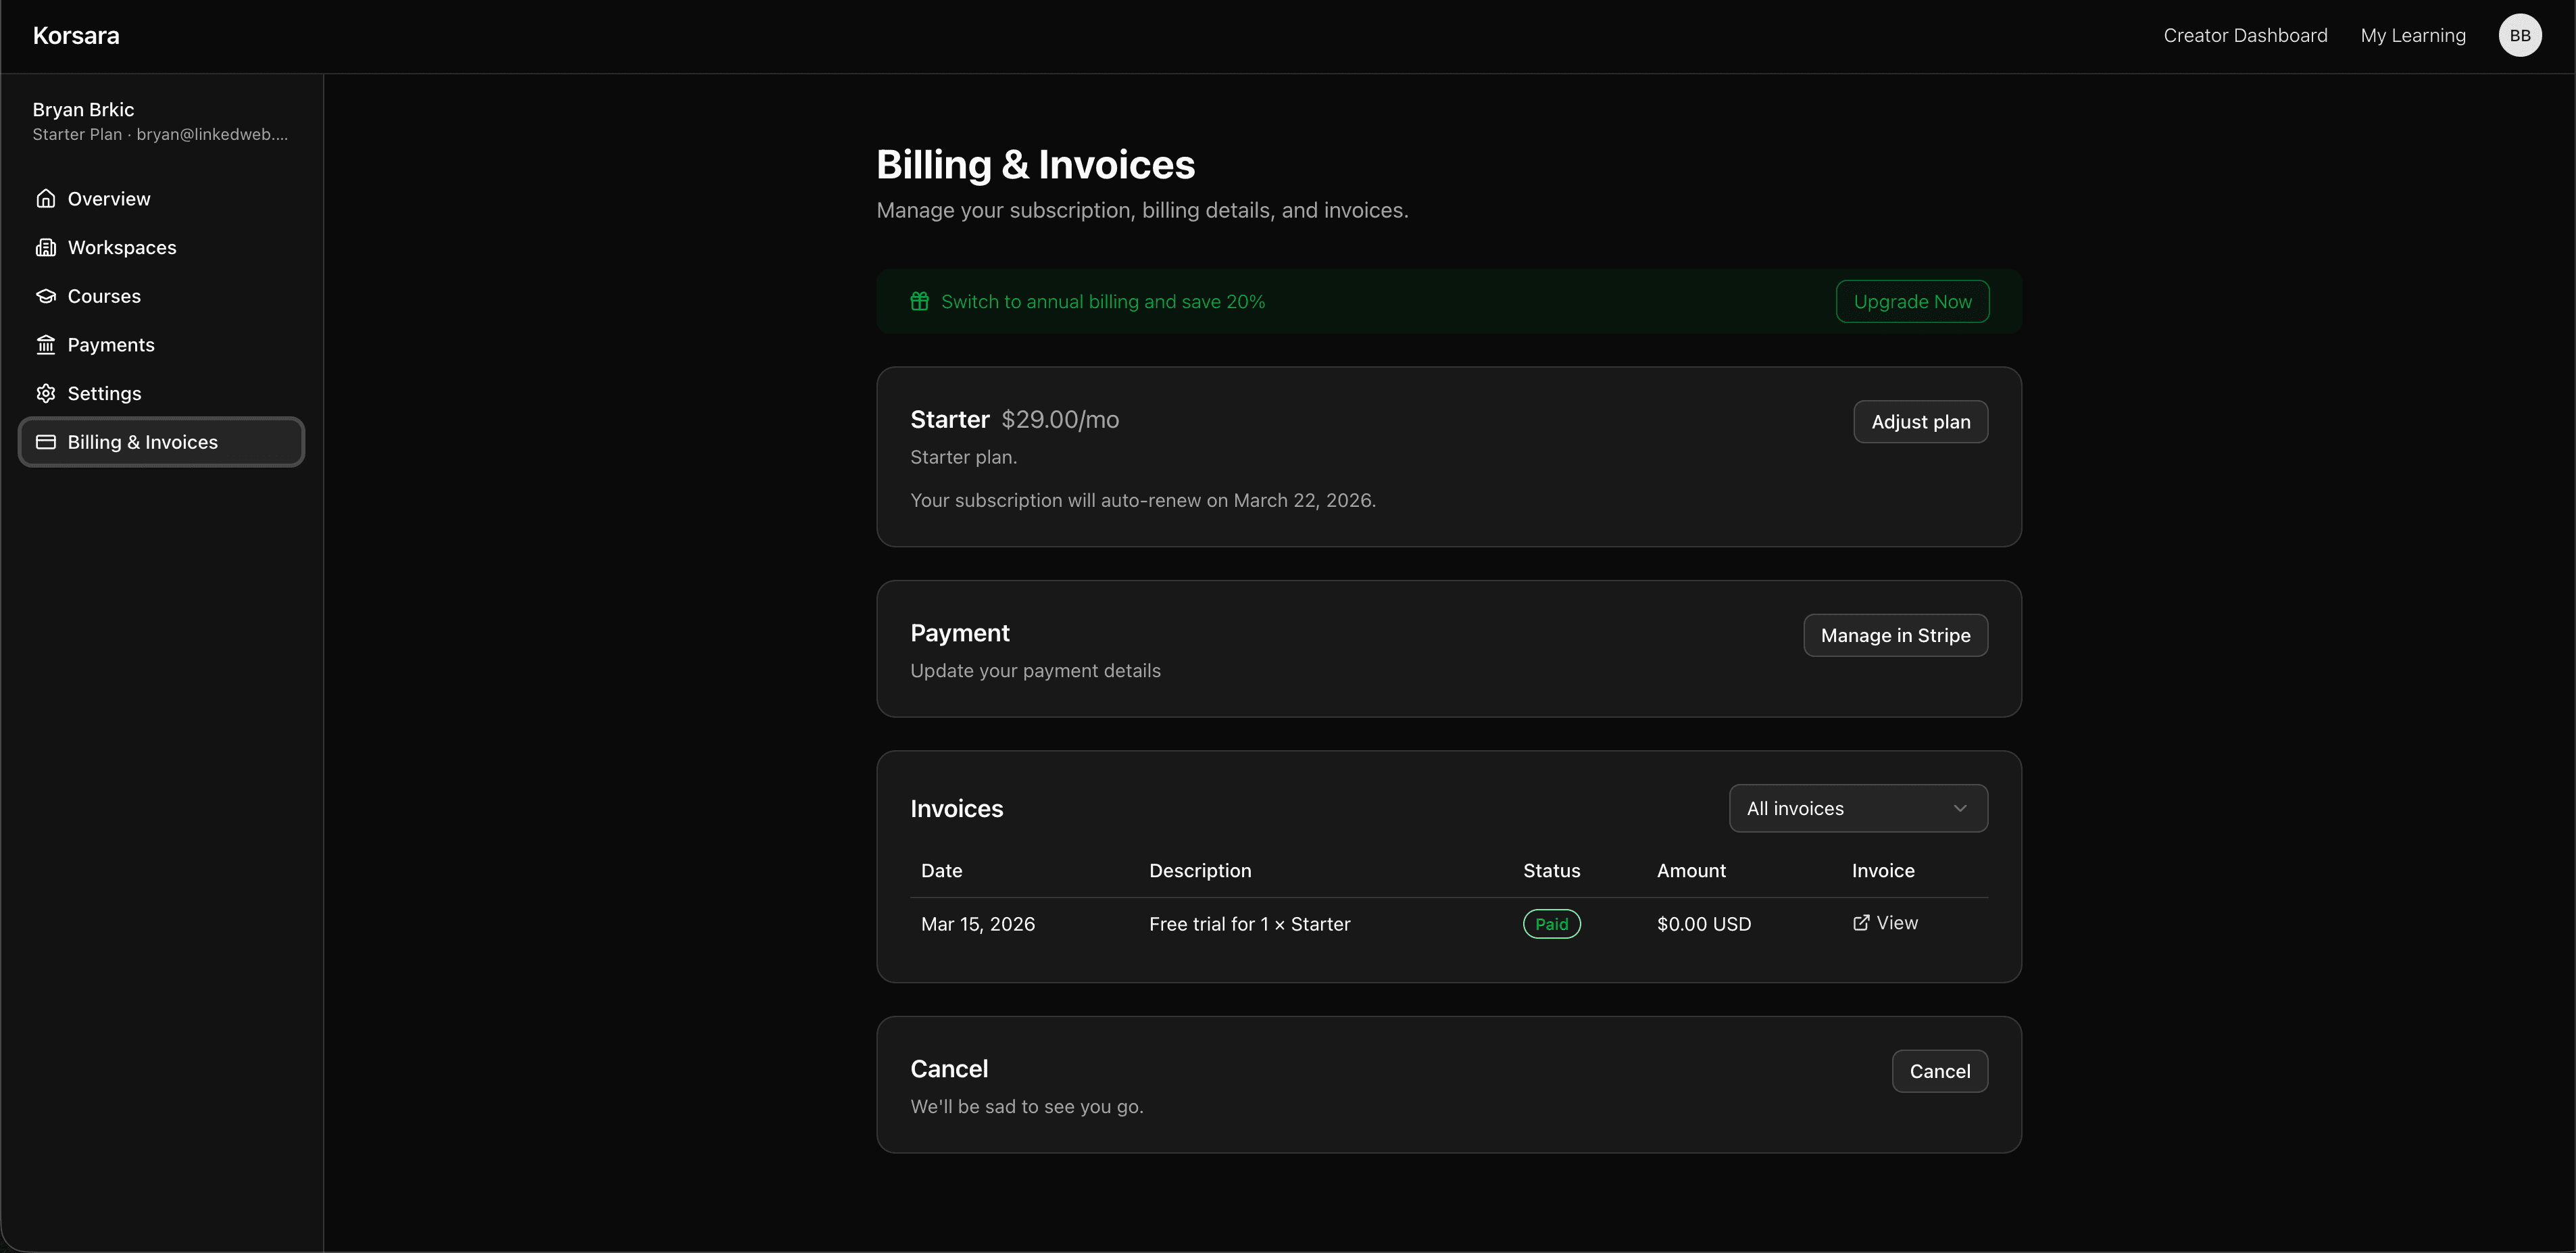Click the Billing & Invoices card icon
Image resolution: width=2576 pixels, height=1253 pixels.
click(46, 441)
